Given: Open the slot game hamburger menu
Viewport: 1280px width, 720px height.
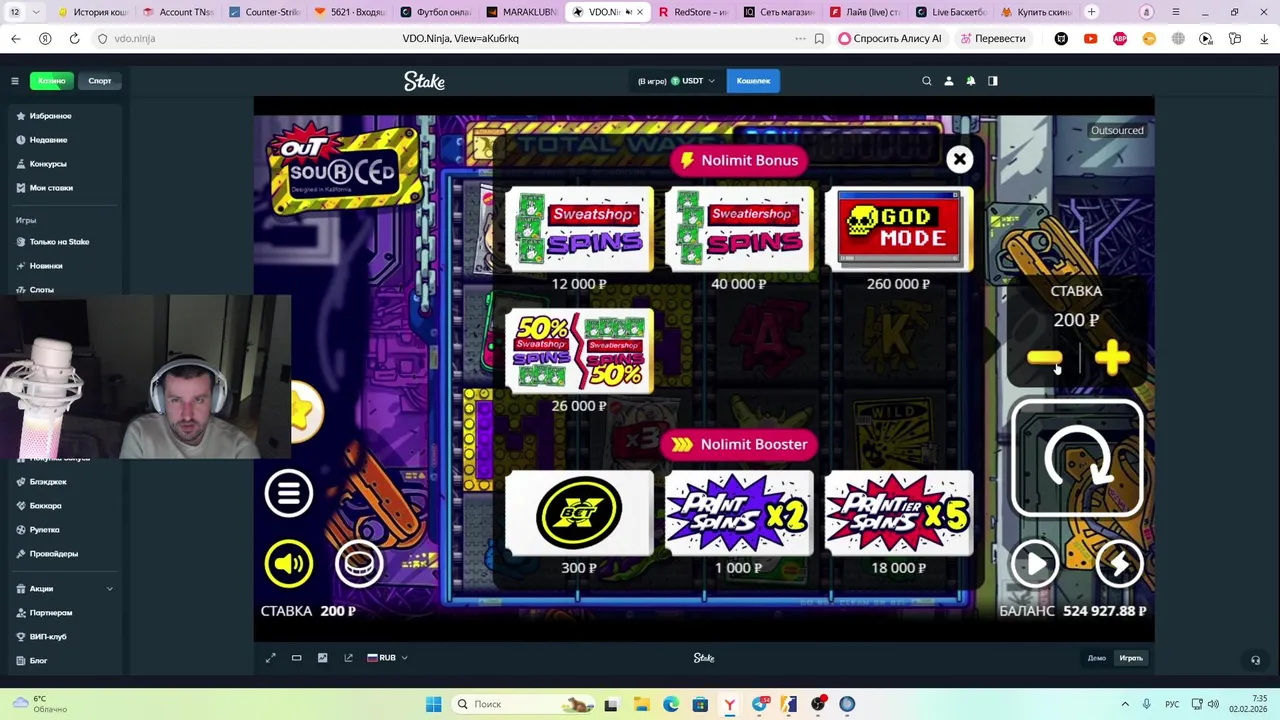Looking at the screenshot, I should point(289,493).
